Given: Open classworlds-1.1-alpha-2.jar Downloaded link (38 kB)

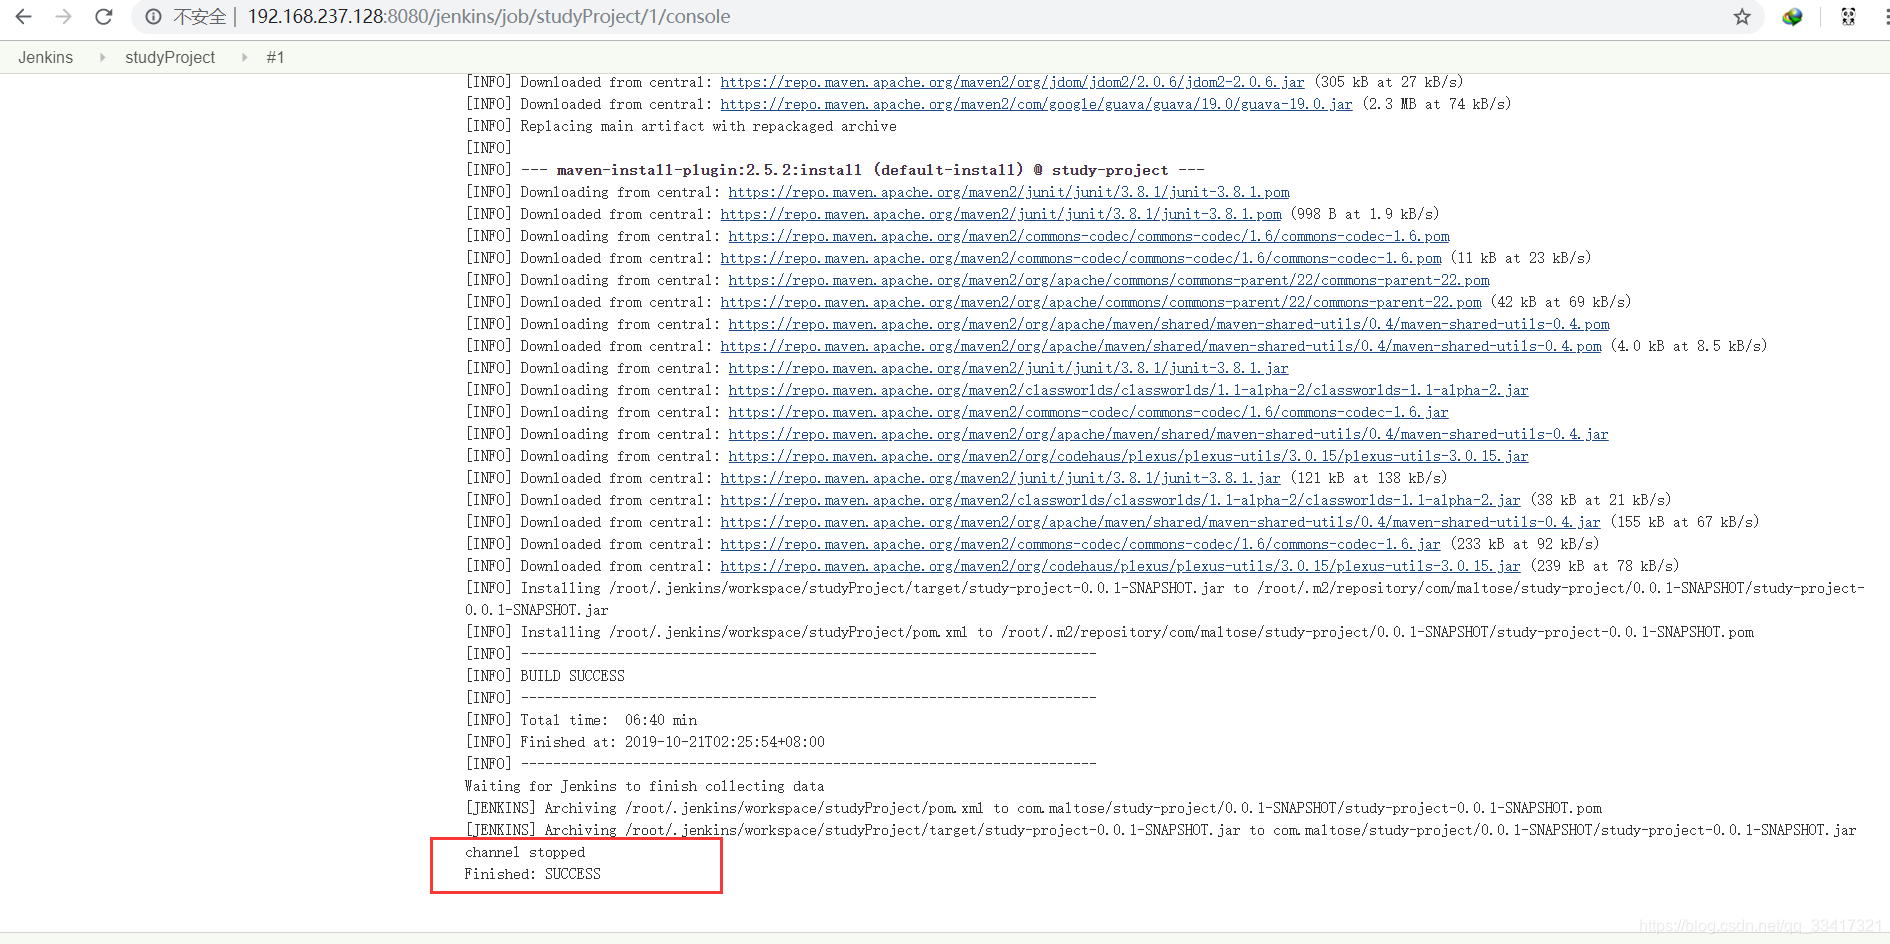Looking at the screenshot, I should (x=1120, y=500).
